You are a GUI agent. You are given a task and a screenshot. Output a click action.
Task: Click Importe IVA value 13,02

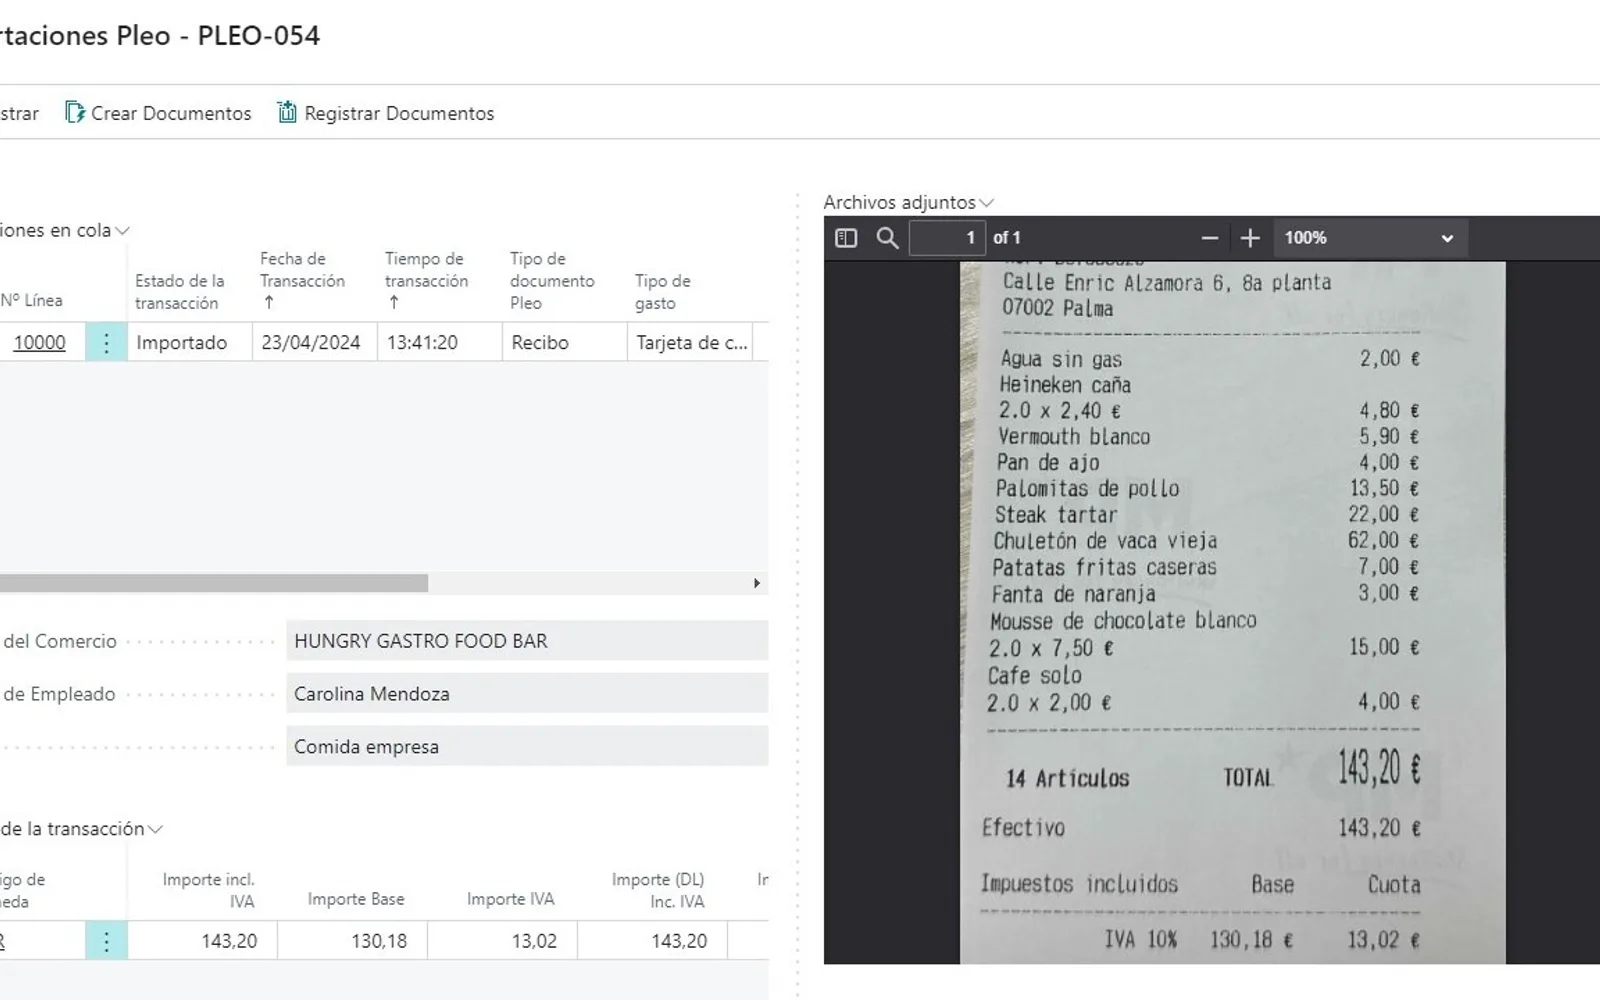(503, 941)
